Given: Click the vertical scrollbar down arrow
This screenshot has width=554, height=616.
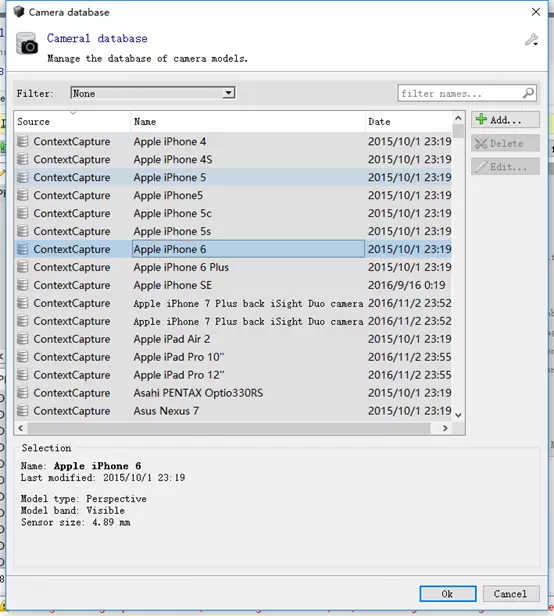Looking at the screenshot, I should click(458, 415).
